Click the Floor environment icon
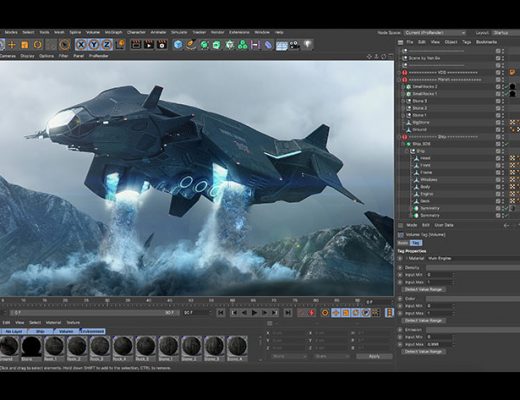The image size is (520, 400). [x=282, y=45]
